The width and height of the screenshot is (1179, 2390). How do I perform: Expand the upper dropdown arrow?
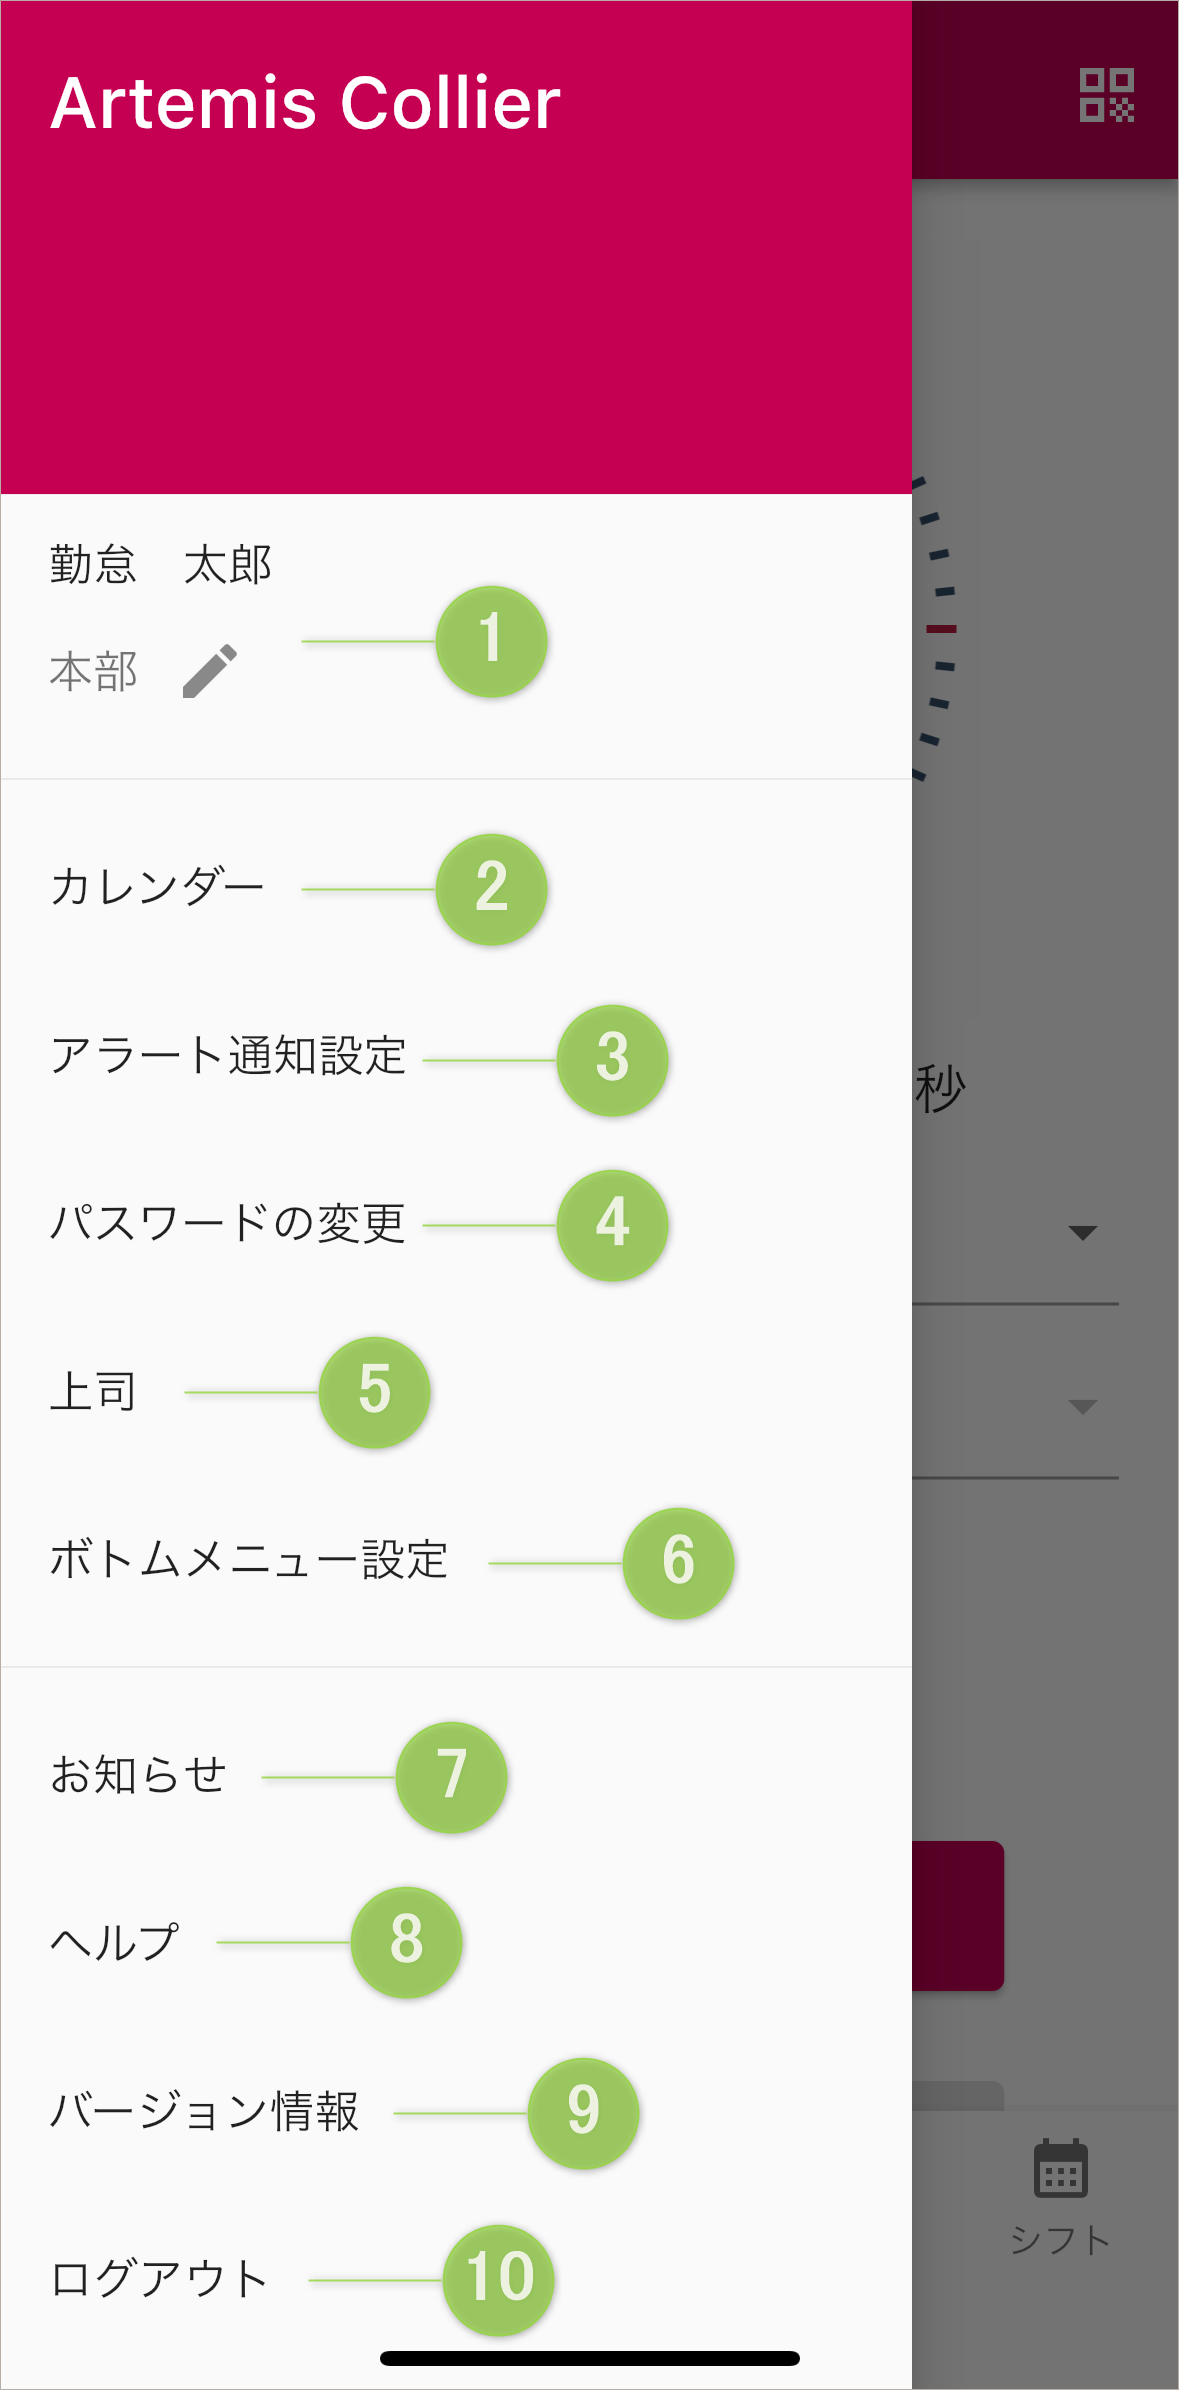pos(1082,1232)
